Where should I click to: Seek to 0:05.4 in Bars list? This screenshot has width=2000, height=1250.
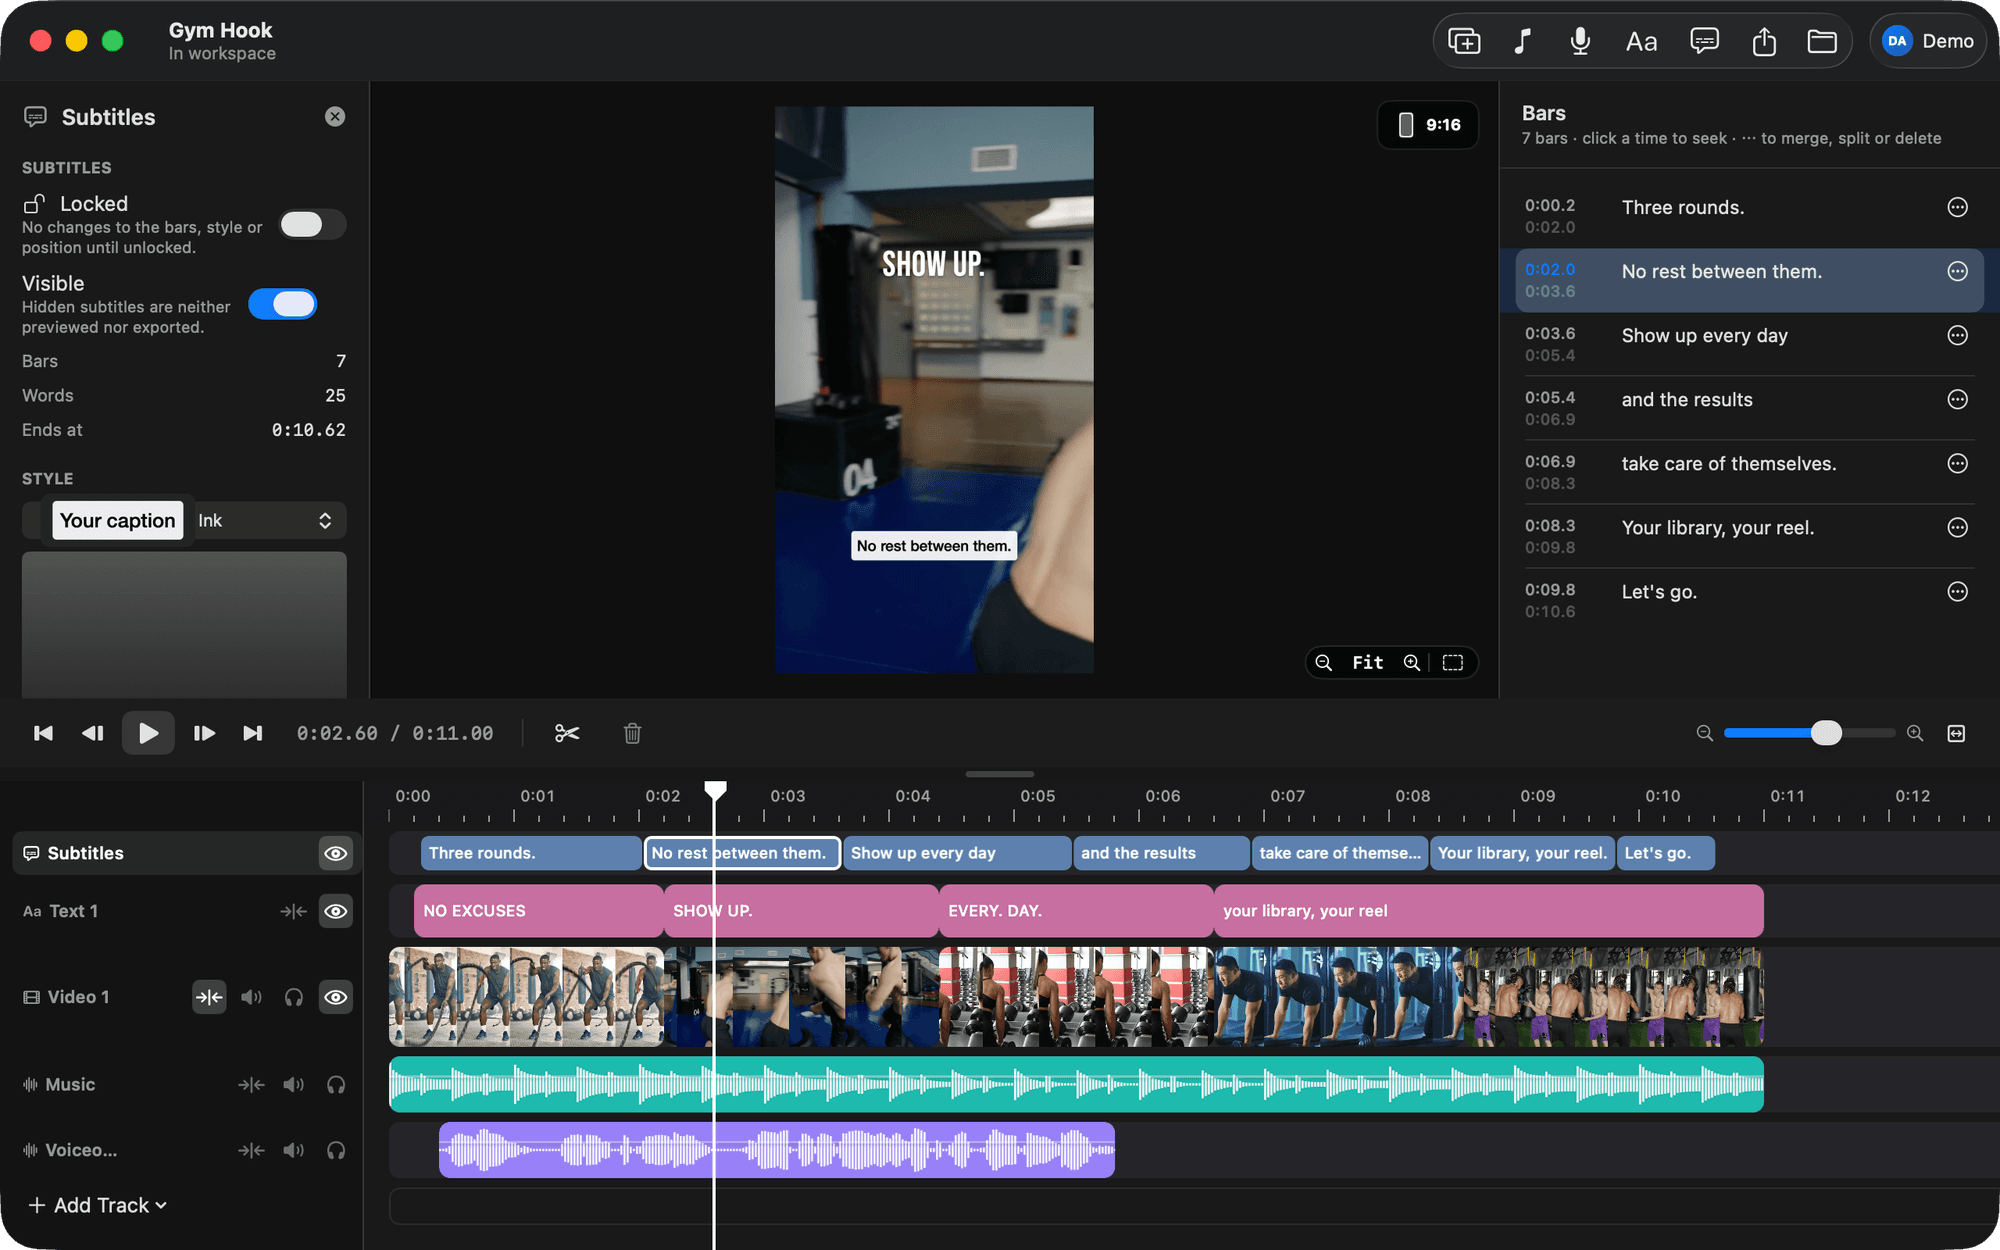(1549, 397)
